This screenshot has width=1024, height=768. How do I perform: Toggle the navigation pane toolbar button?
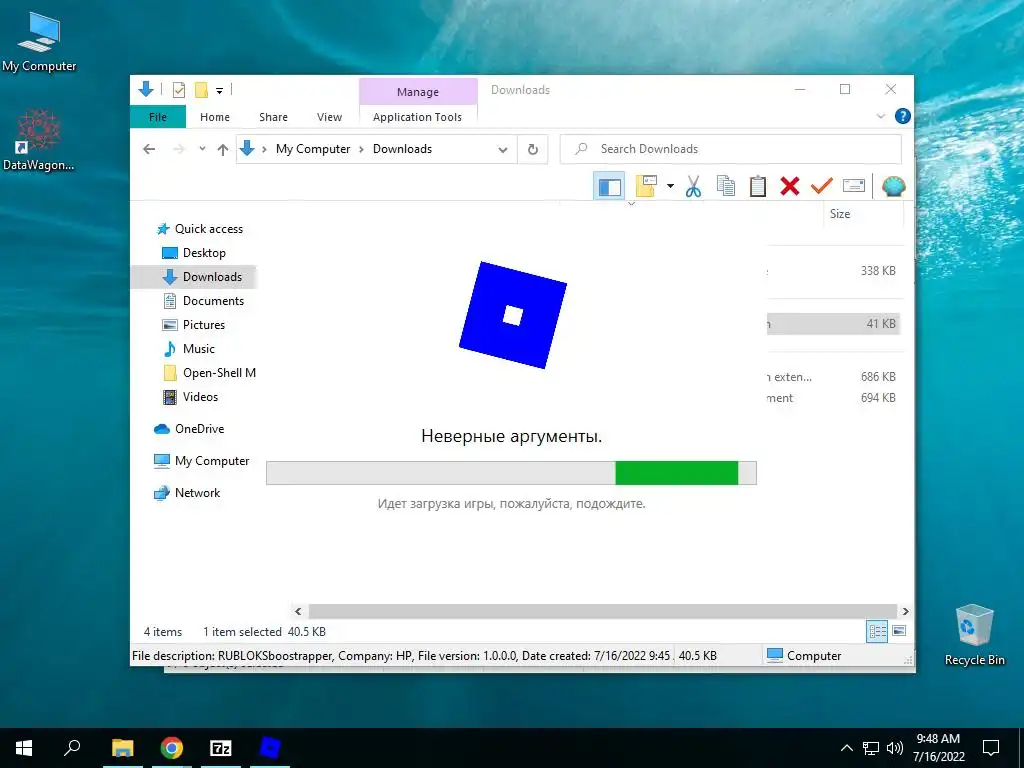point(609,187)
